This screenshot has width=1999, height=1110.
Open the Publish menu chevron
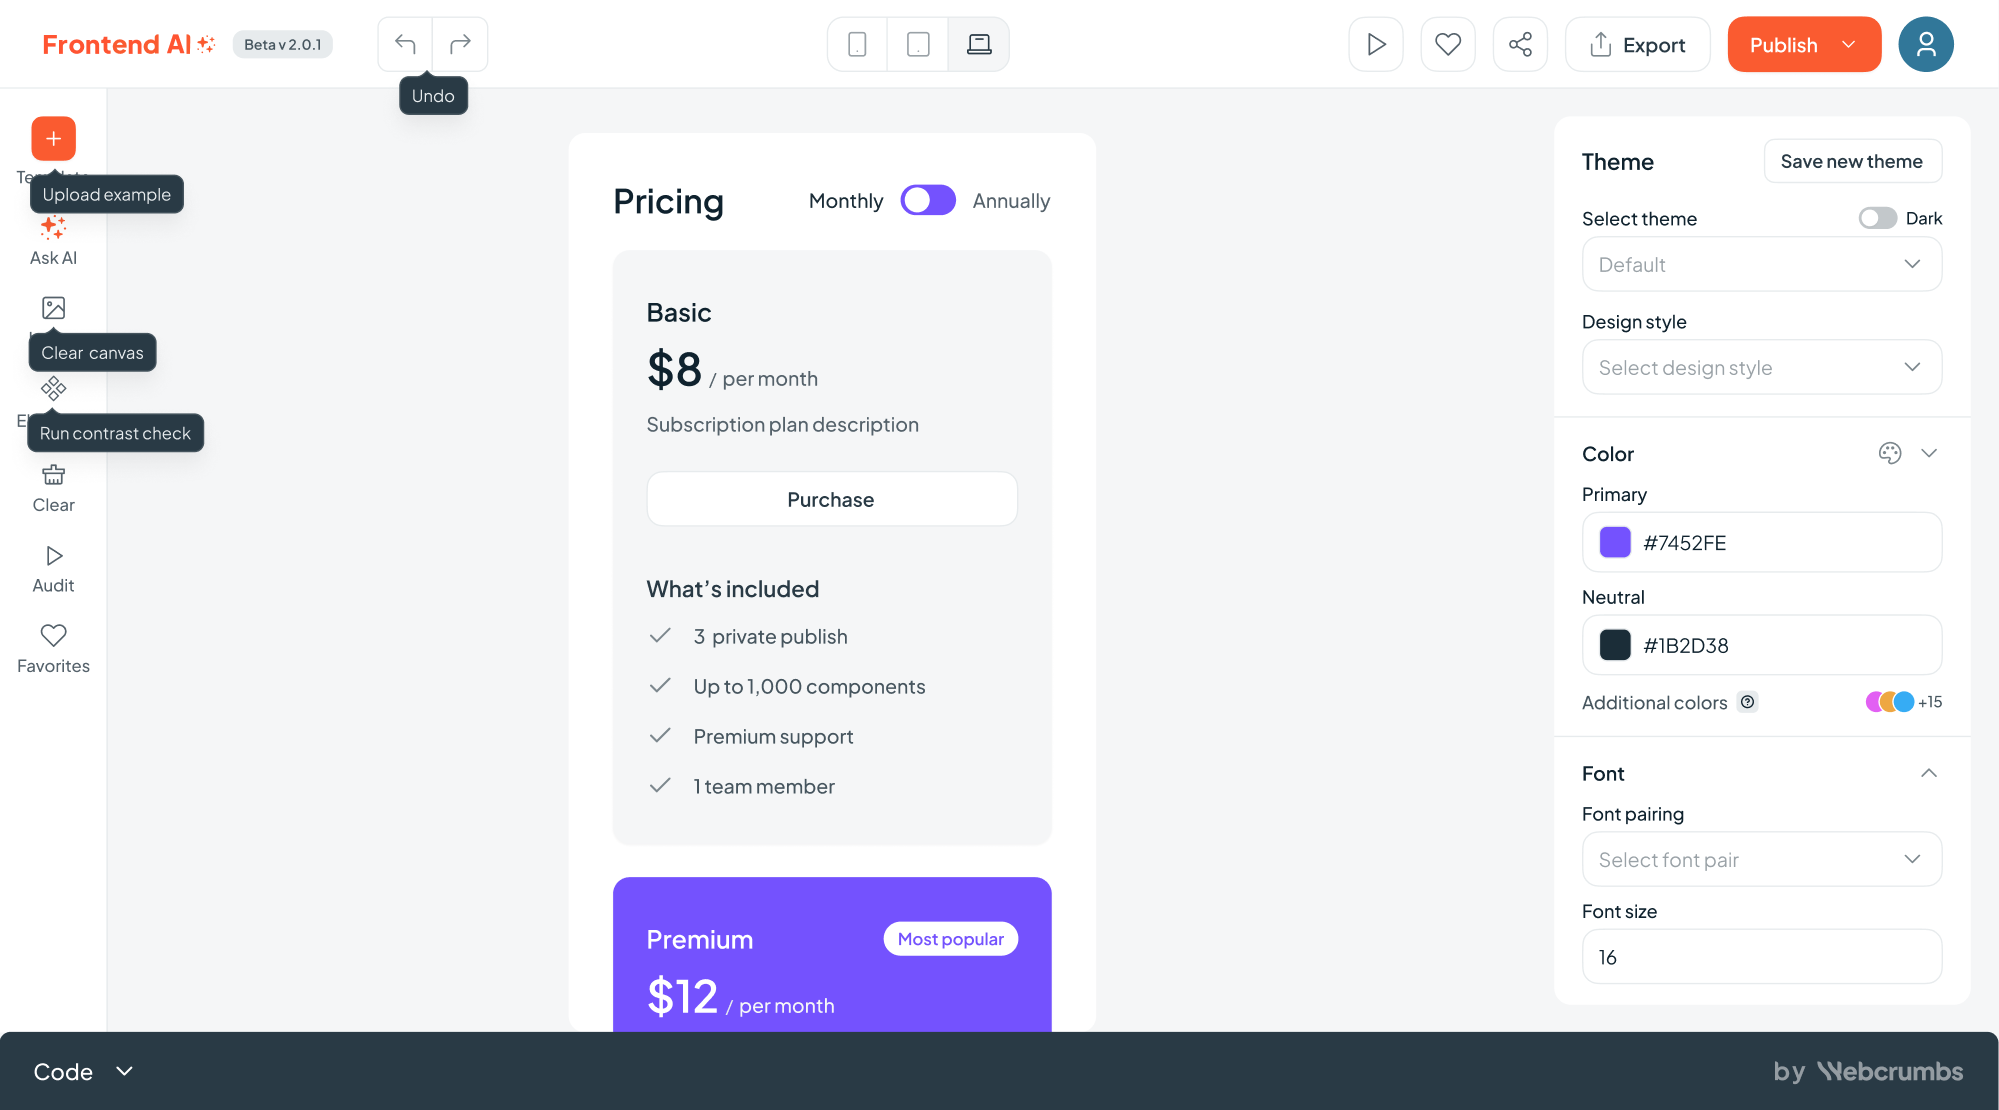(1849, 44)
